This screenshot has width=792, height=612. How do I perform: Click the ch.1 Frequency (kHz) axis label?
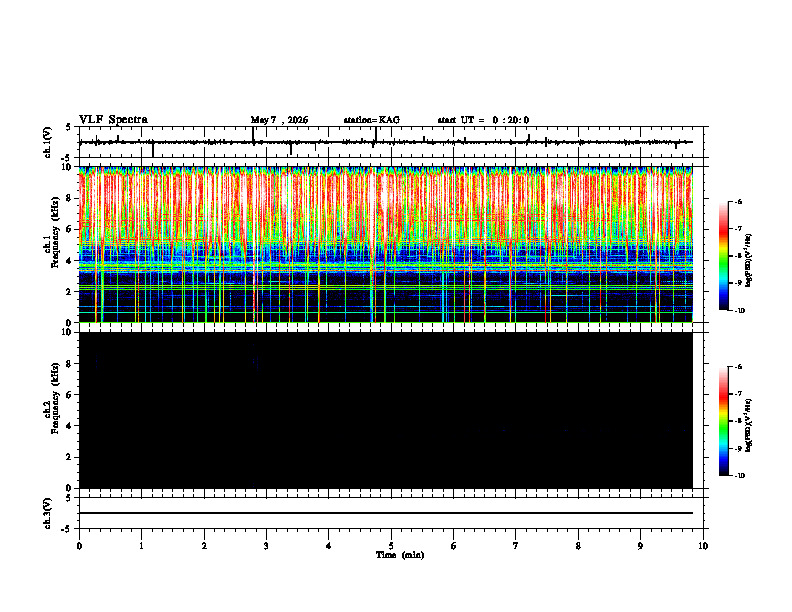coord(51,244)
